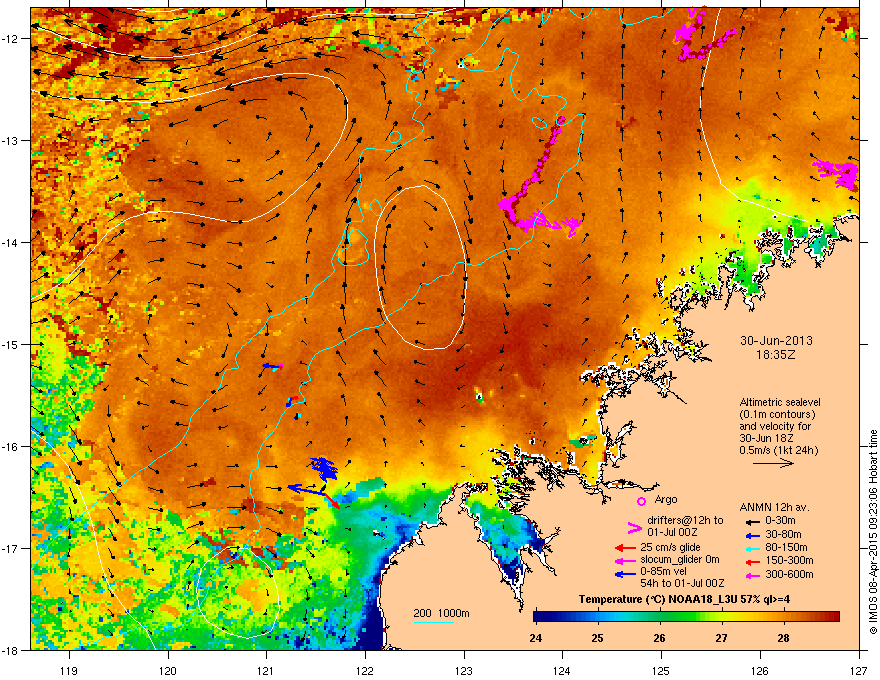Click longitude axis label 119
The height and width of the screenshot is (680, 880).
pos(69,670)
